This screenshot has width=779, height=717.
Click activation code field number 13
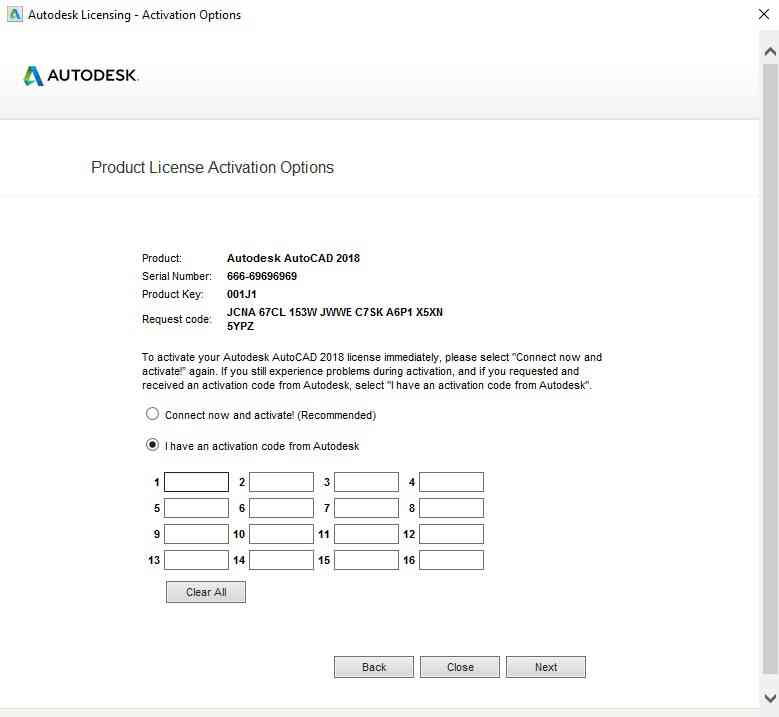196,560
